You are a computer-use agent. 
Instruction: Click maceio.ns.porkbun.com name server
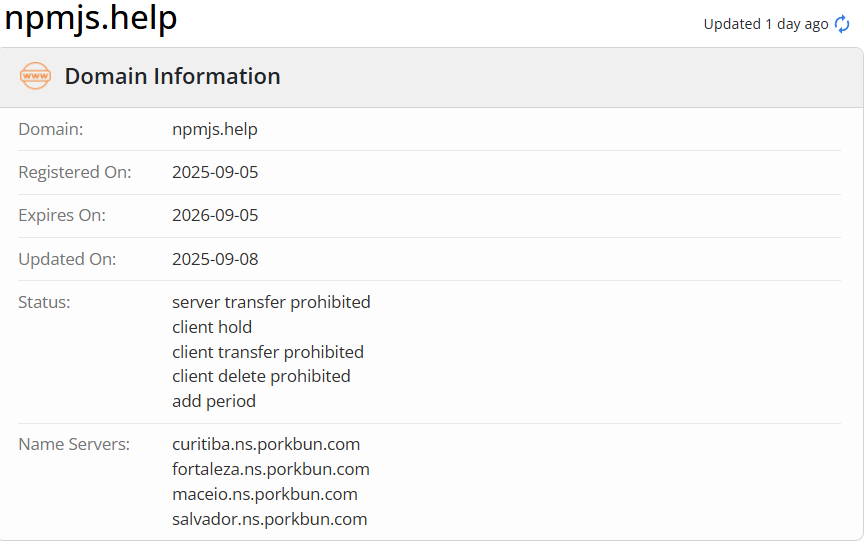tap(265, 494)
